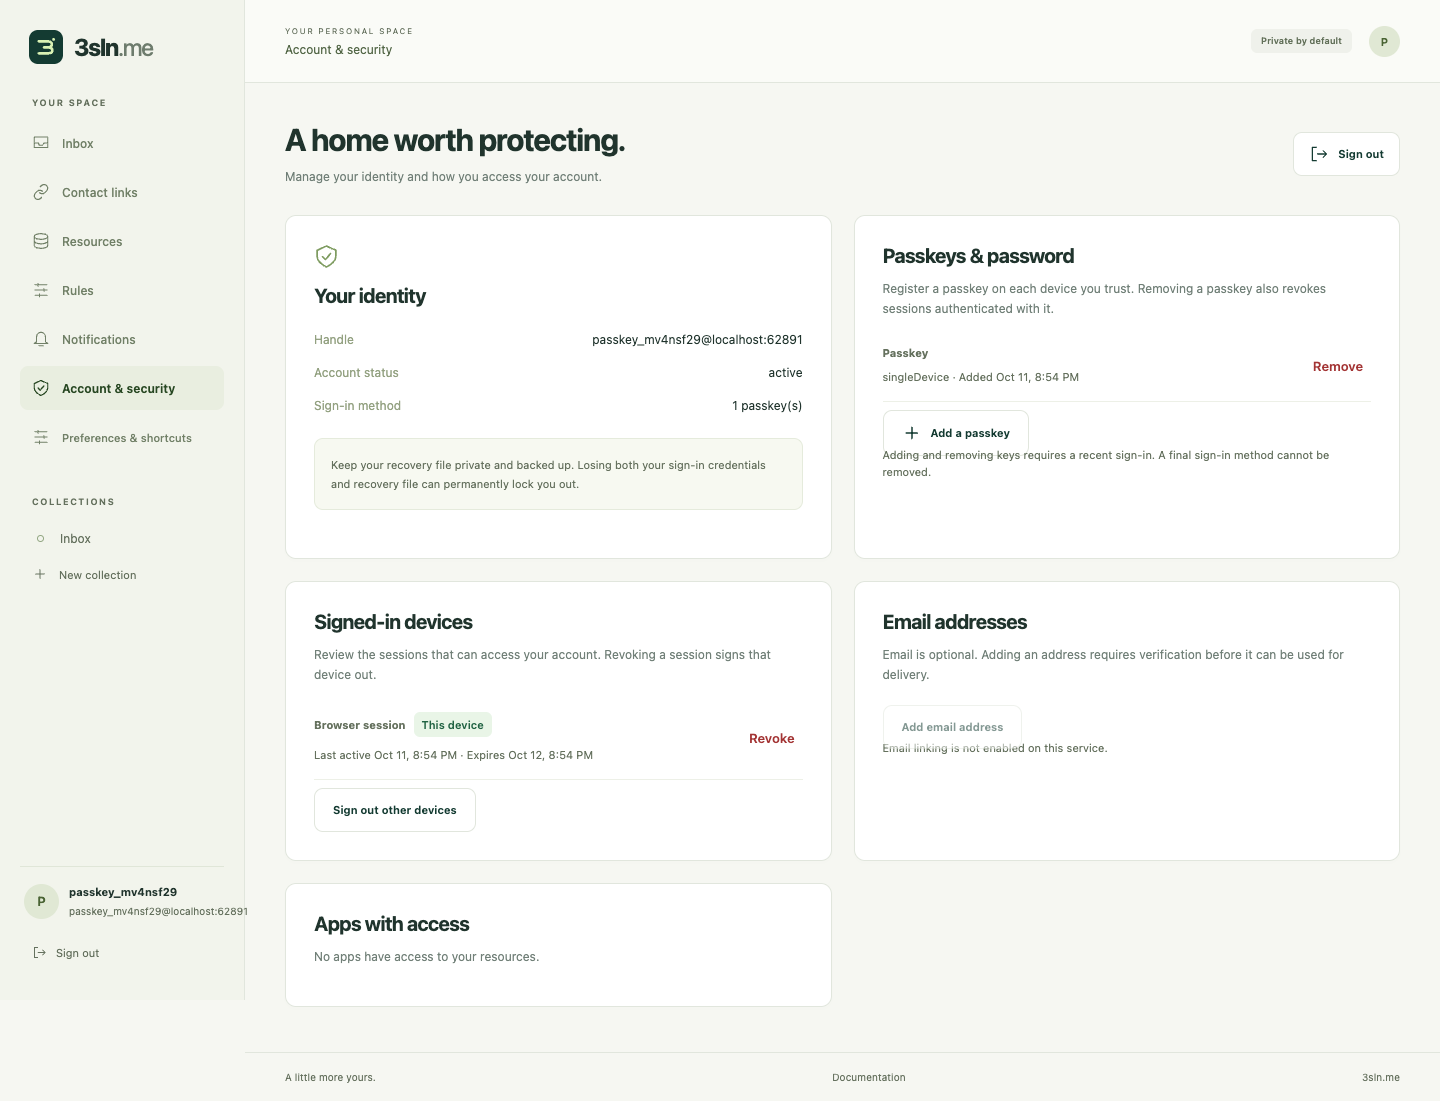Image resolution: width=1440 pixels, height=1101 pixels.
Task: Click the handle value passkey_mv4nsf29@localhost:62891 in Your identity
Action: (697, 340)
